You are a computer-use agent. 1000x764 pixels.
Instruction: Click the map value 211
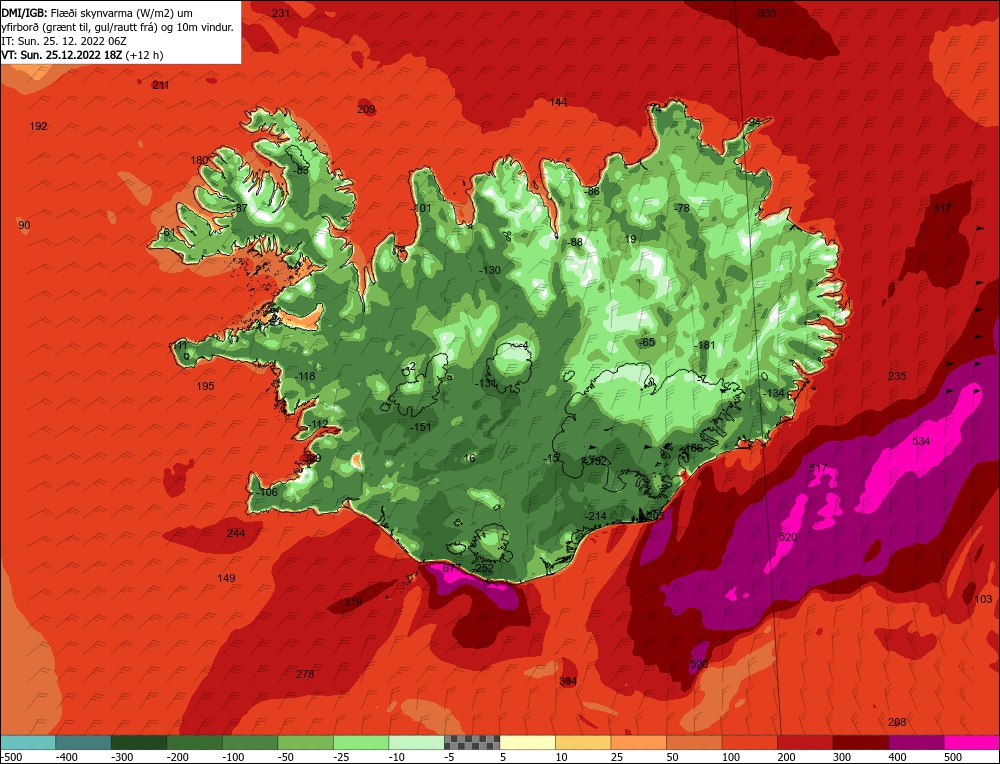(x=161, y=85)
